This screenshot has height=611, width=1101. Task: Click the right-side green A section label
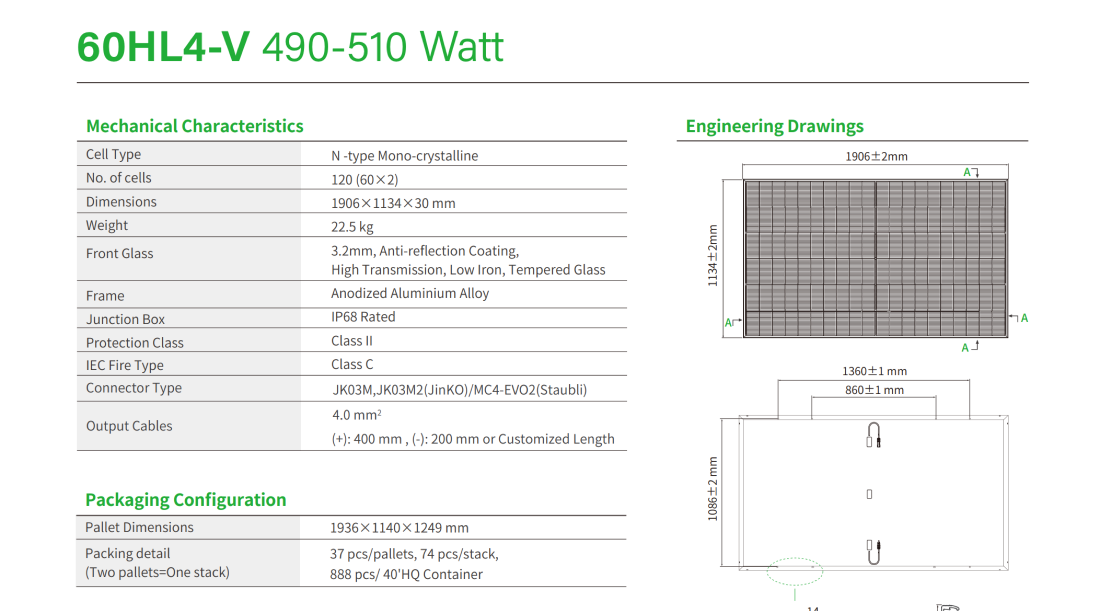point(1023,318)
